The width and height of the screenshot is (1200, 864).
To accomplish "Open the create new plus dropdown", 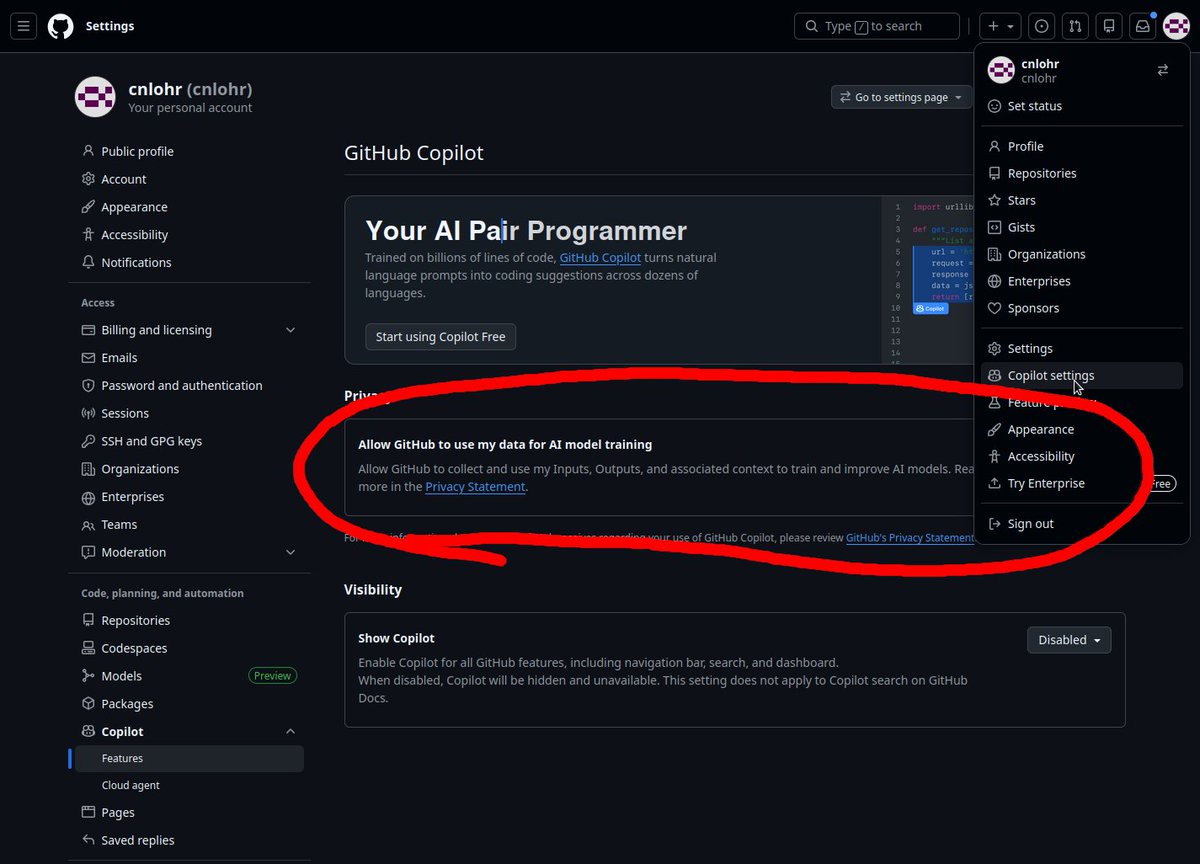I will tap(1000, 26).
